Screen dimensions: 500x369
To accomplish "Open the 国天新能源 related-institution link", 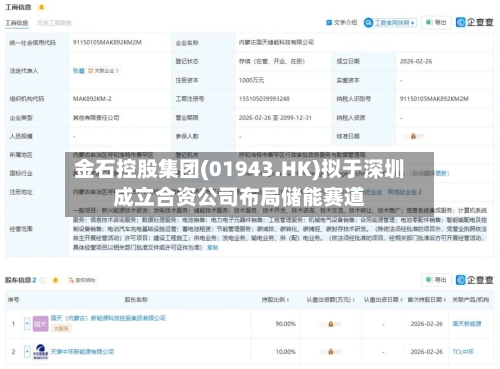I will point(467,324).
